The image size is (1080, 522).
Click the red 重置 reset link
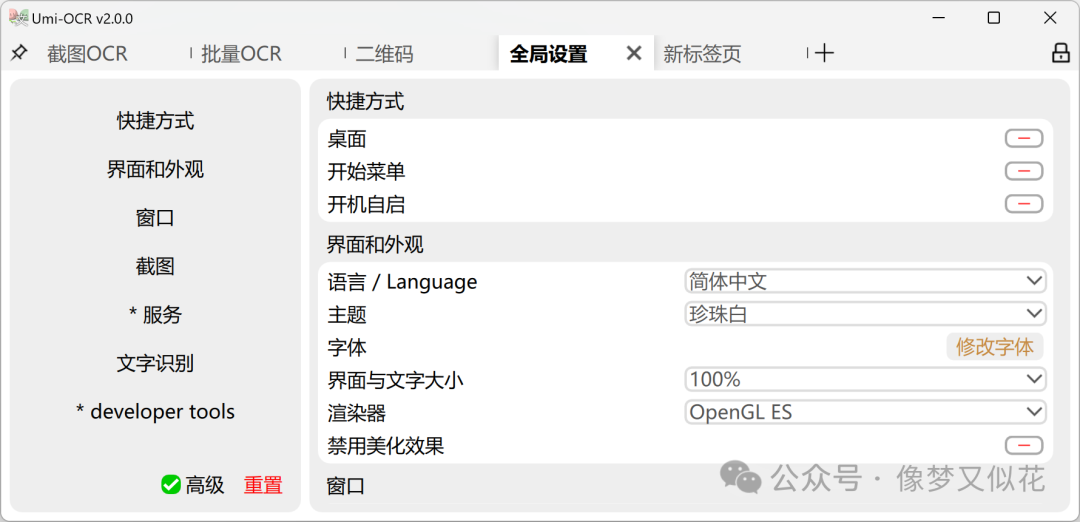(263, 485)
